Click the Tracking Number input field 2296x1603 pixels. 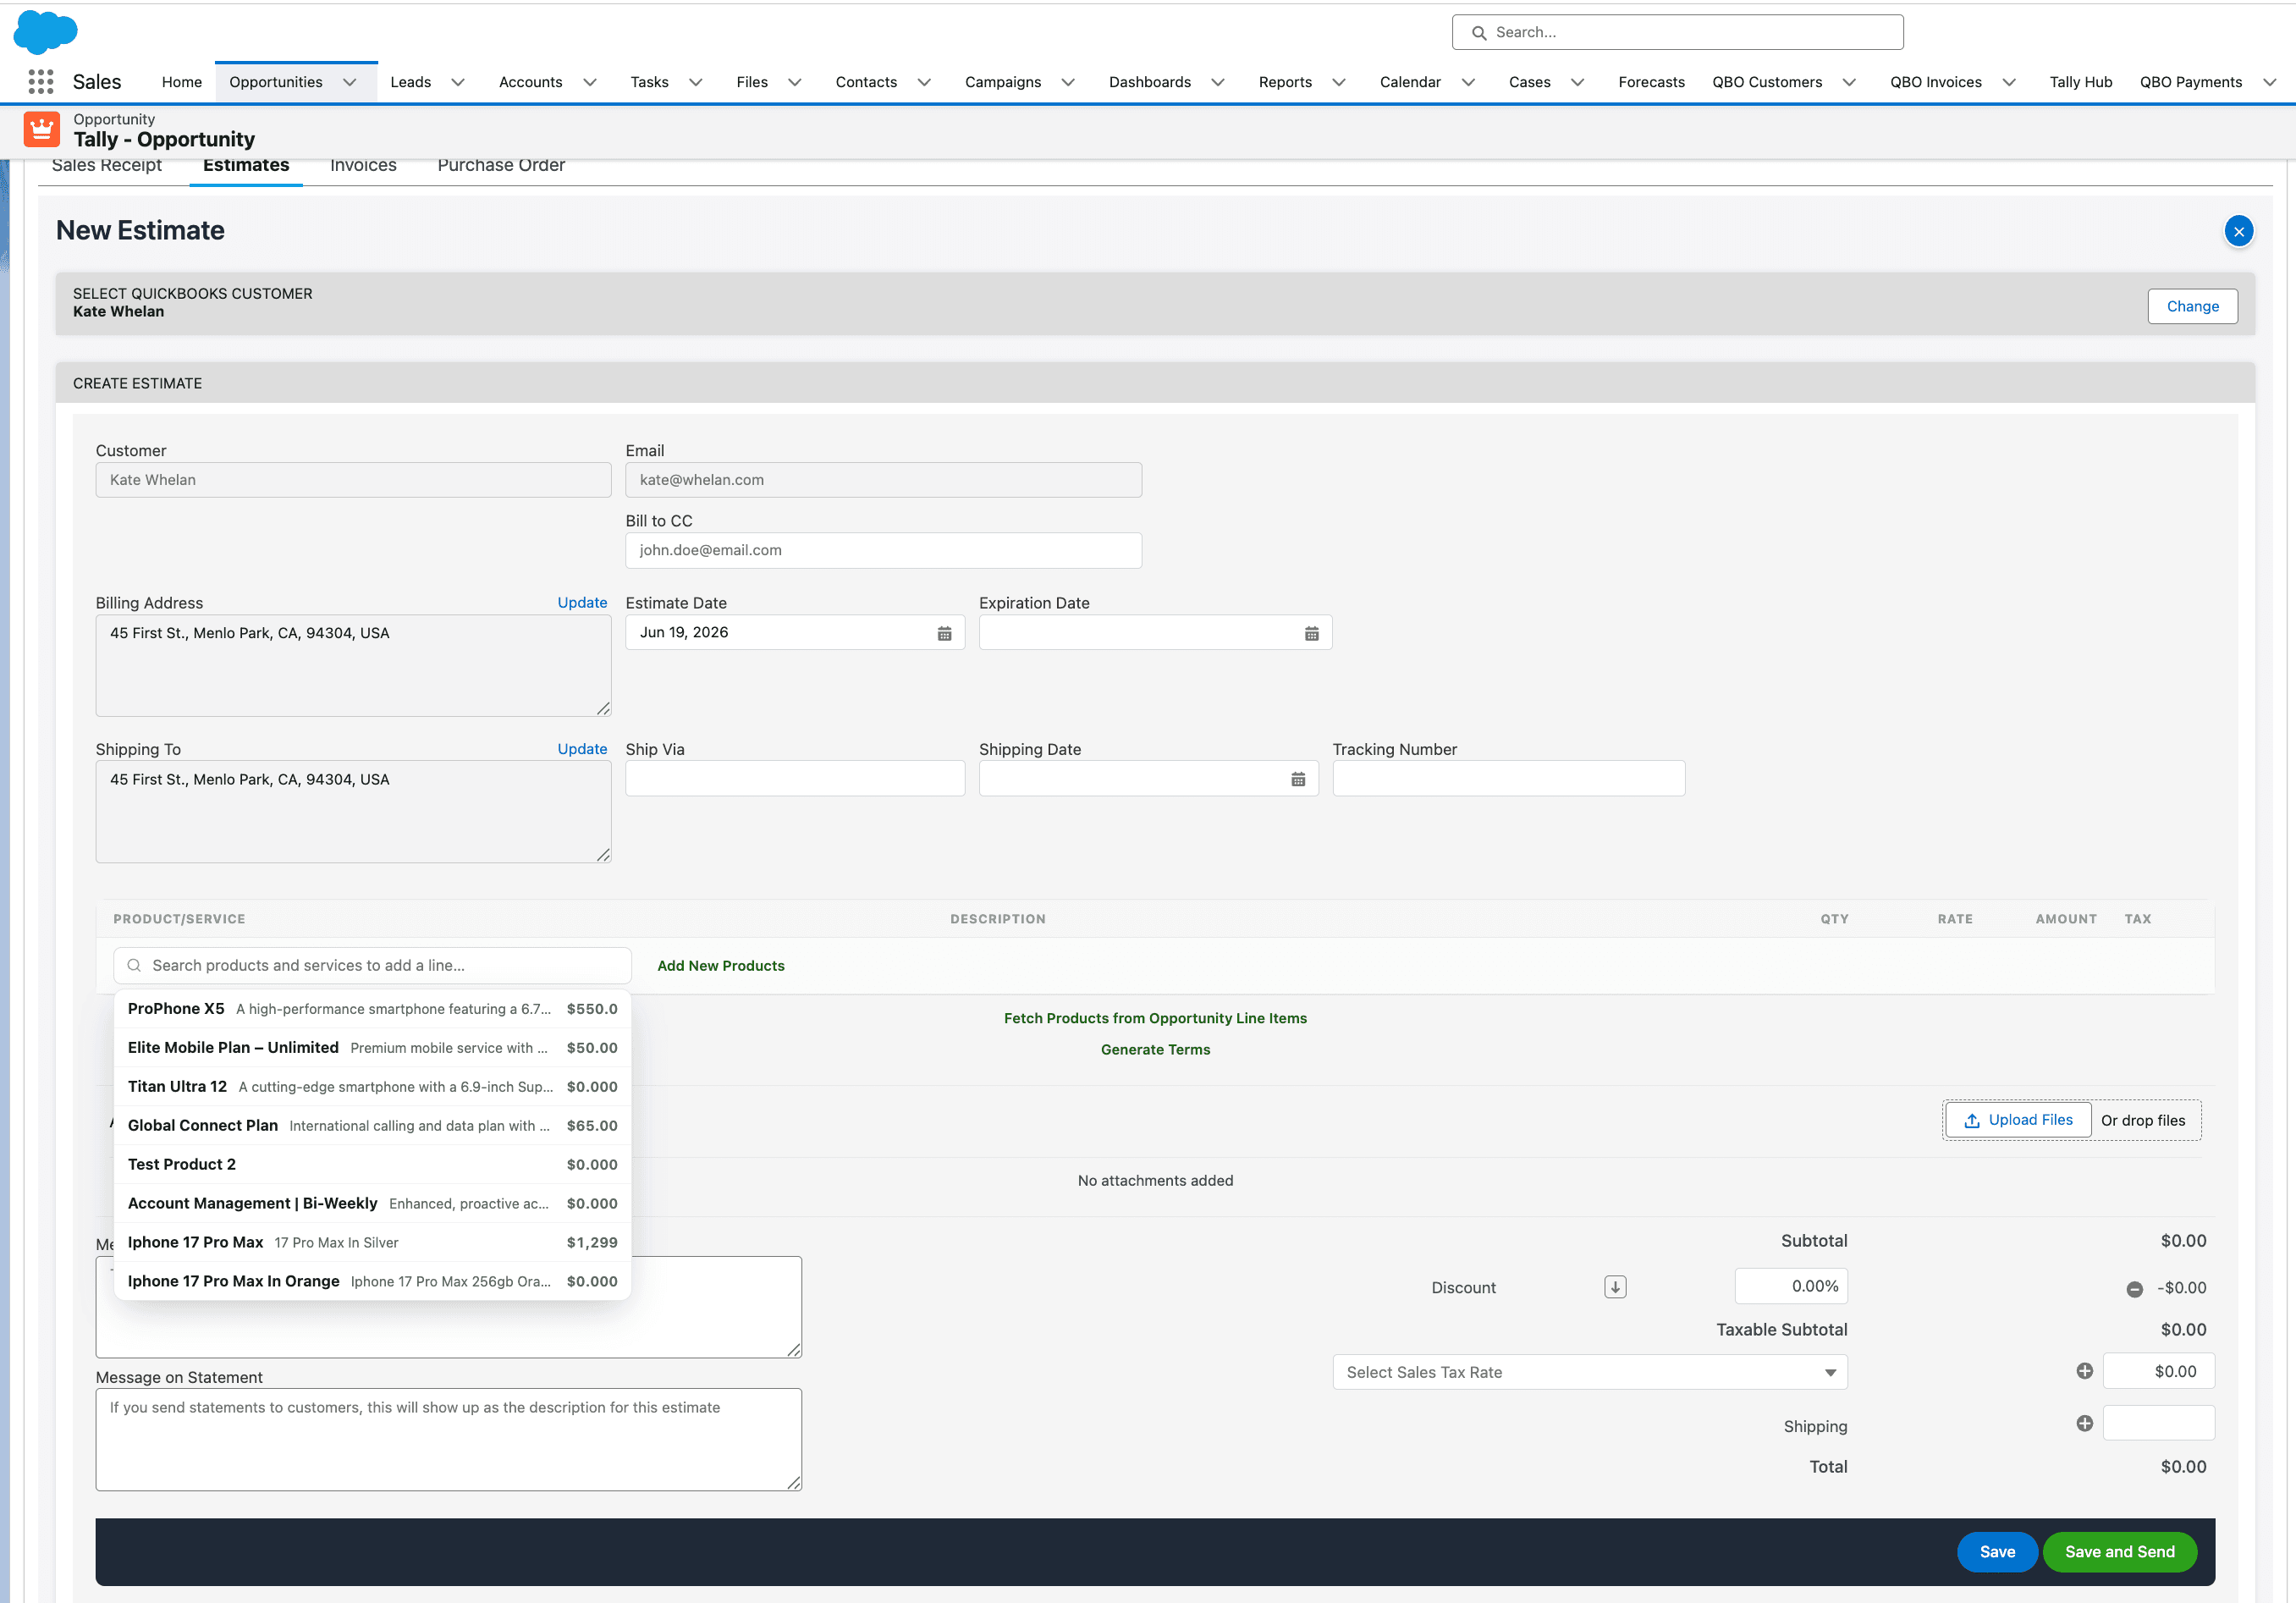[x=1508, y=778]
